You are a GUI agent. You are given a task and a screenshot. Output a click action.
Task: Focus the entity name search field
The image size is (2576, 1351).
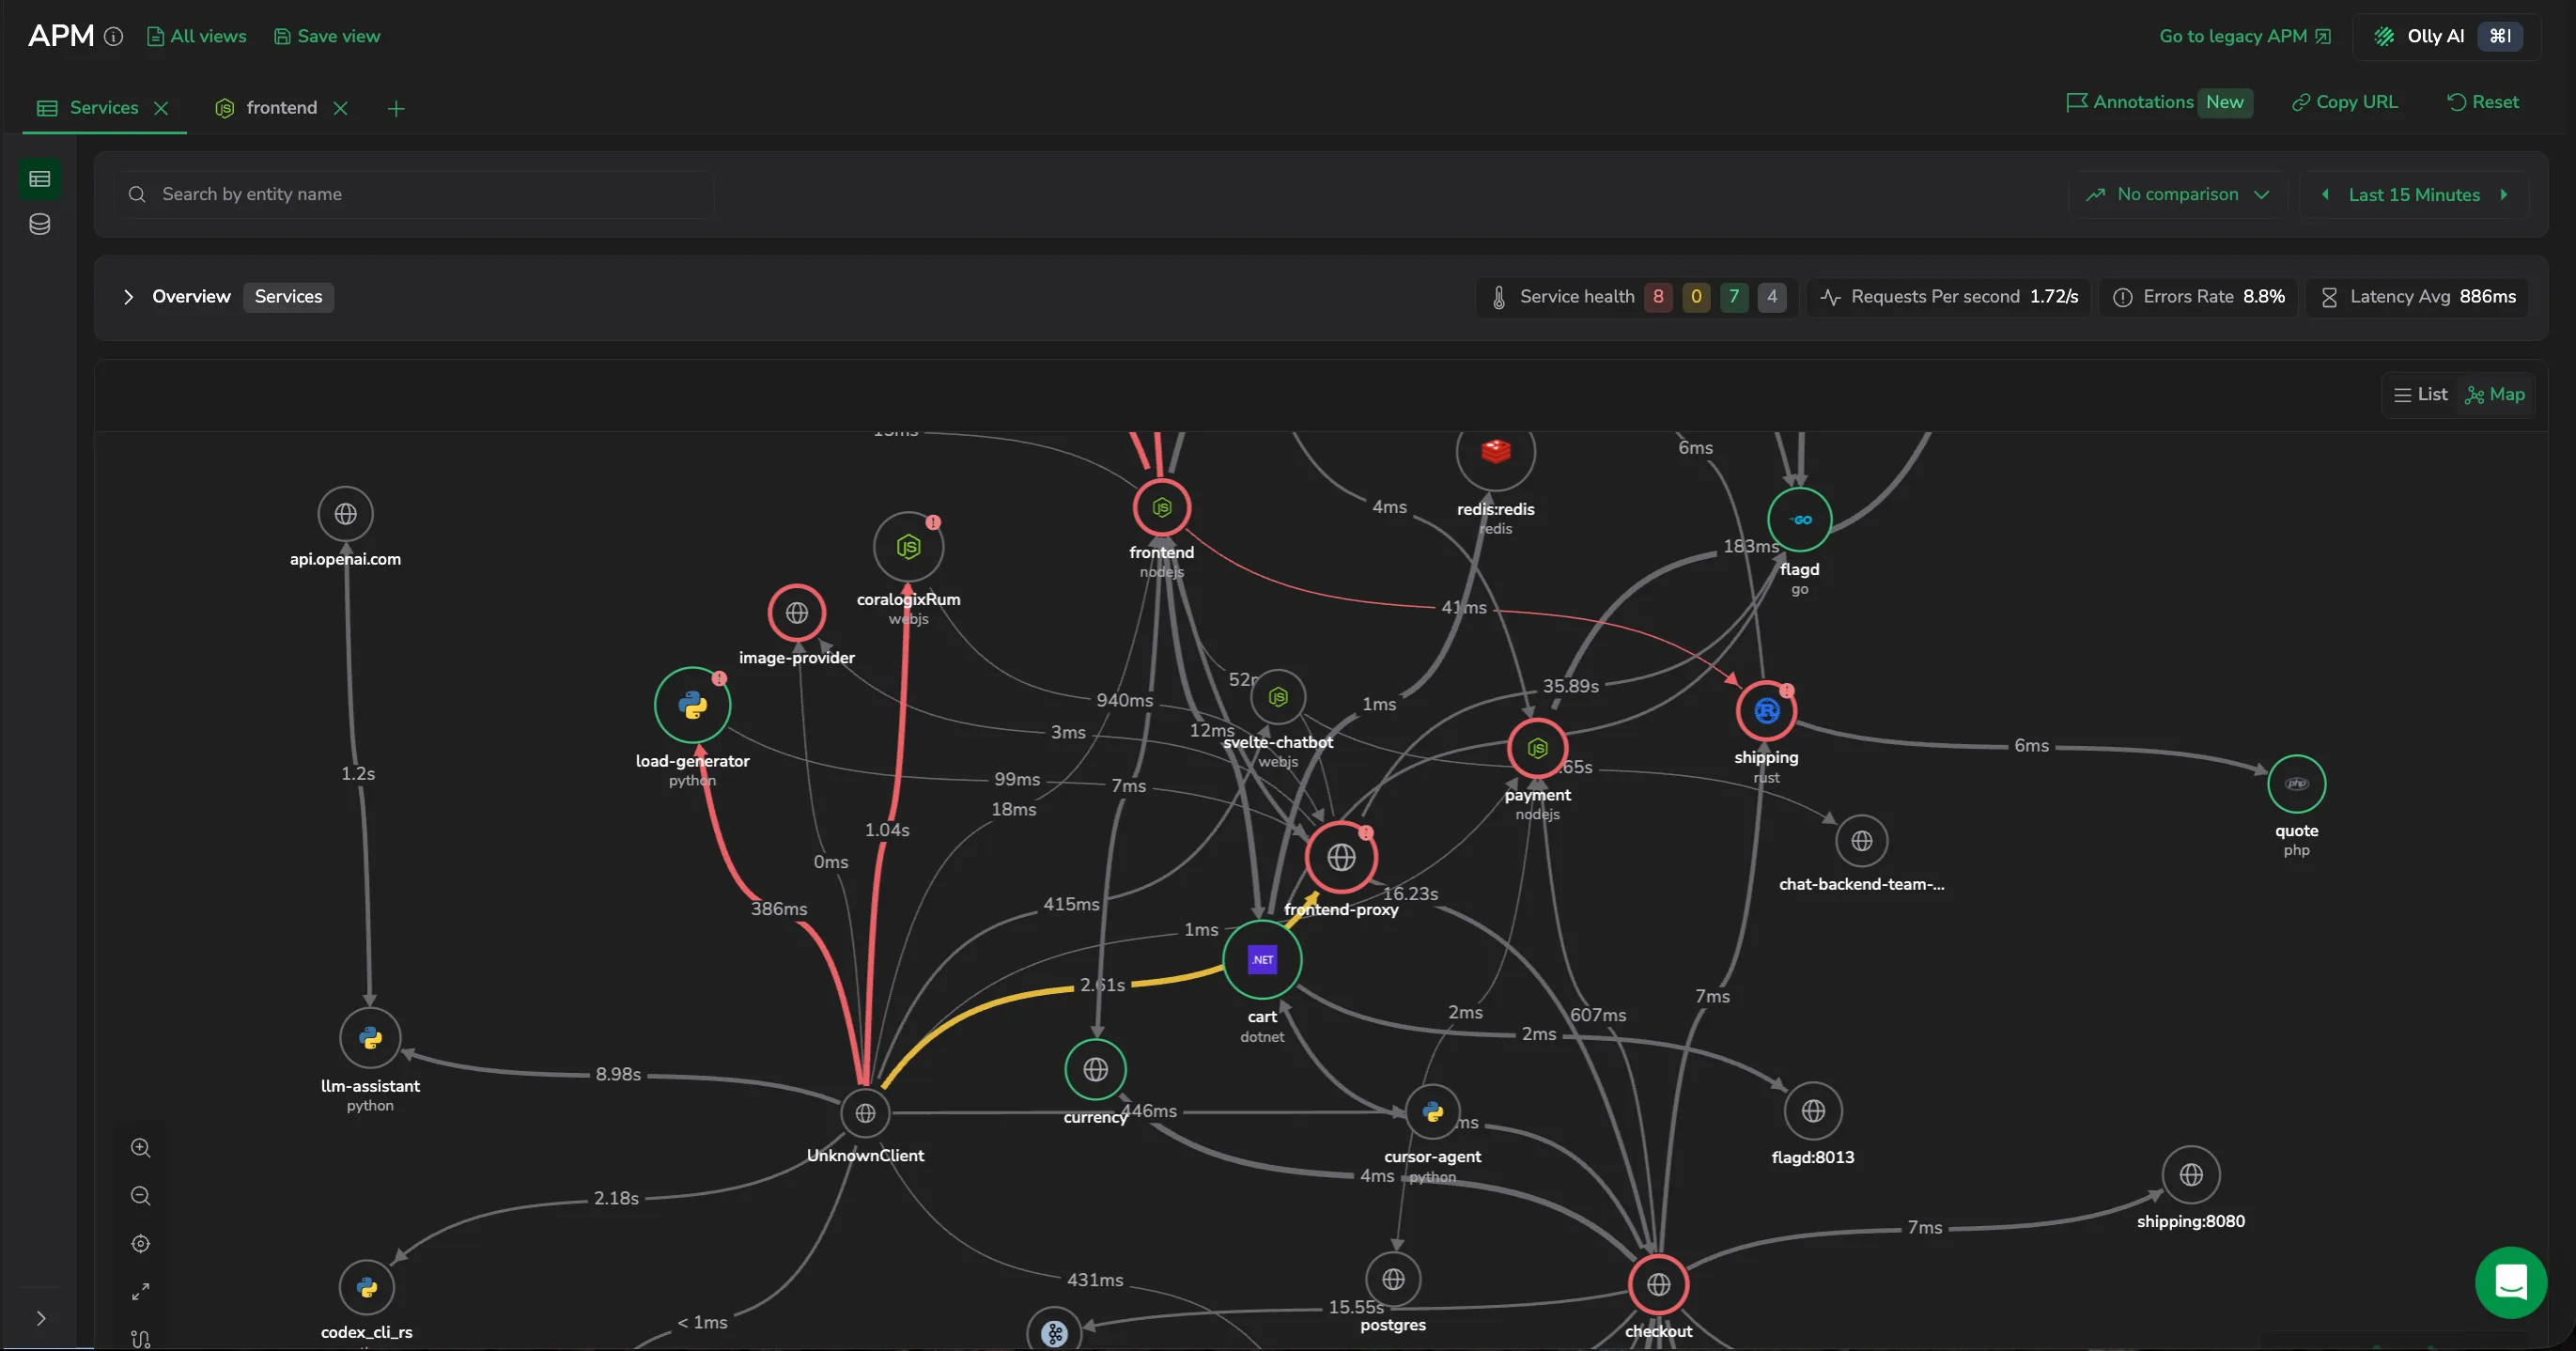click(413, 195)
